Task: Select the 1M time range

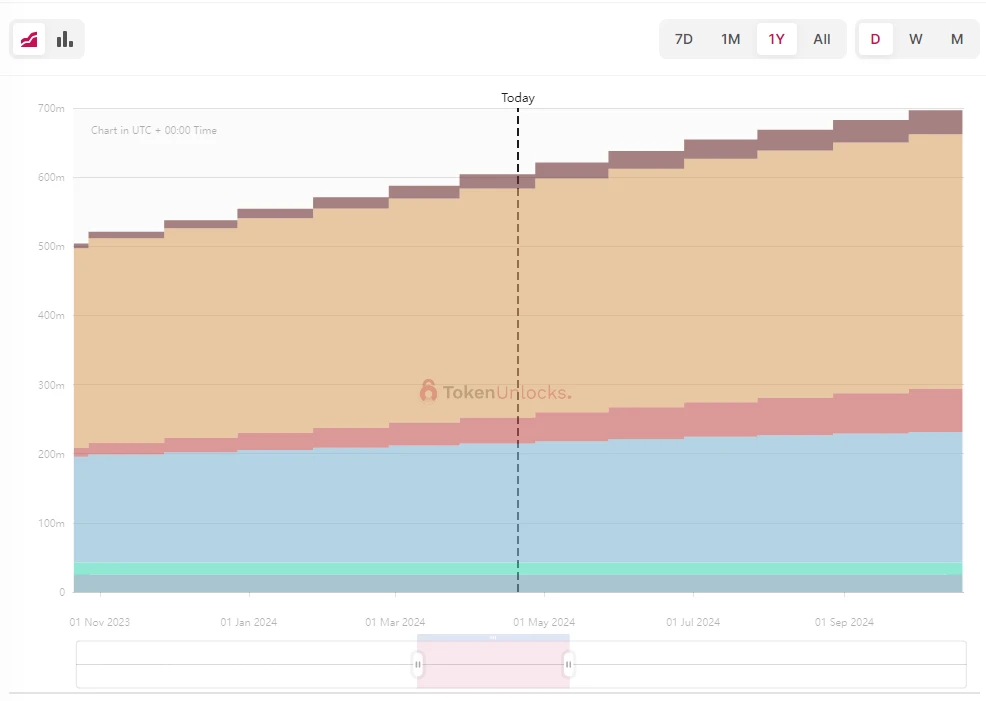Action: pyautogui.click(x=731, y=39)
